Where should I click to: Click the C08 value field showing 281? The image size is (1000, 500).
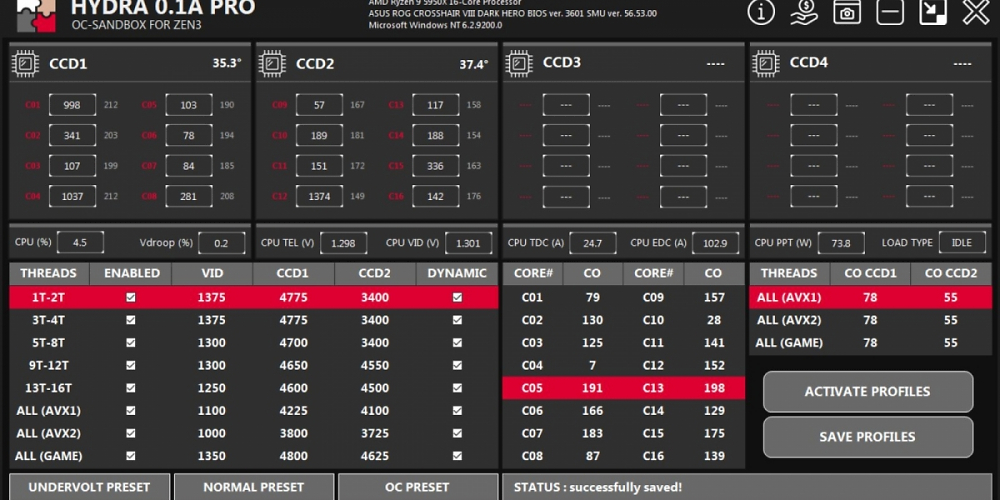[x=189, y=196]
